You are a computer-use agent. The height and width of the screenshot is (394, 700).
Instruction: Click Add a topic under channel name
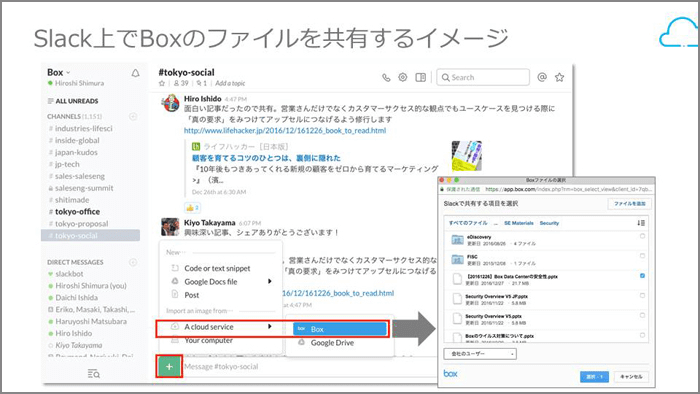pos(230,83)
